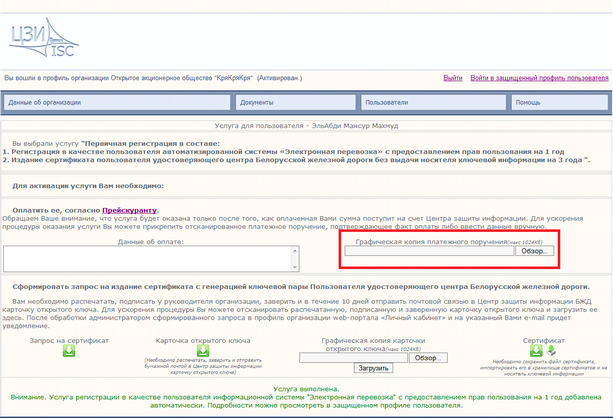The height and width of the screenshot is (418, 613).
Task: Download the Карточка открытого ключа icon
Action: [203, 350]
